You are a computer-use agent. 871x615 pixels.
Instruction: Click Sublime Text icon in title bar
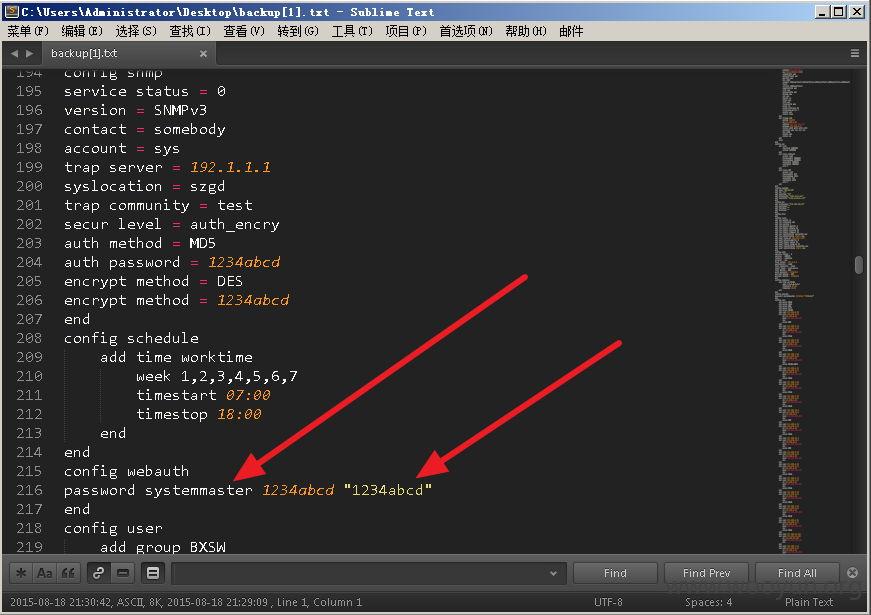pyautogui.click(x=11, y=11)
